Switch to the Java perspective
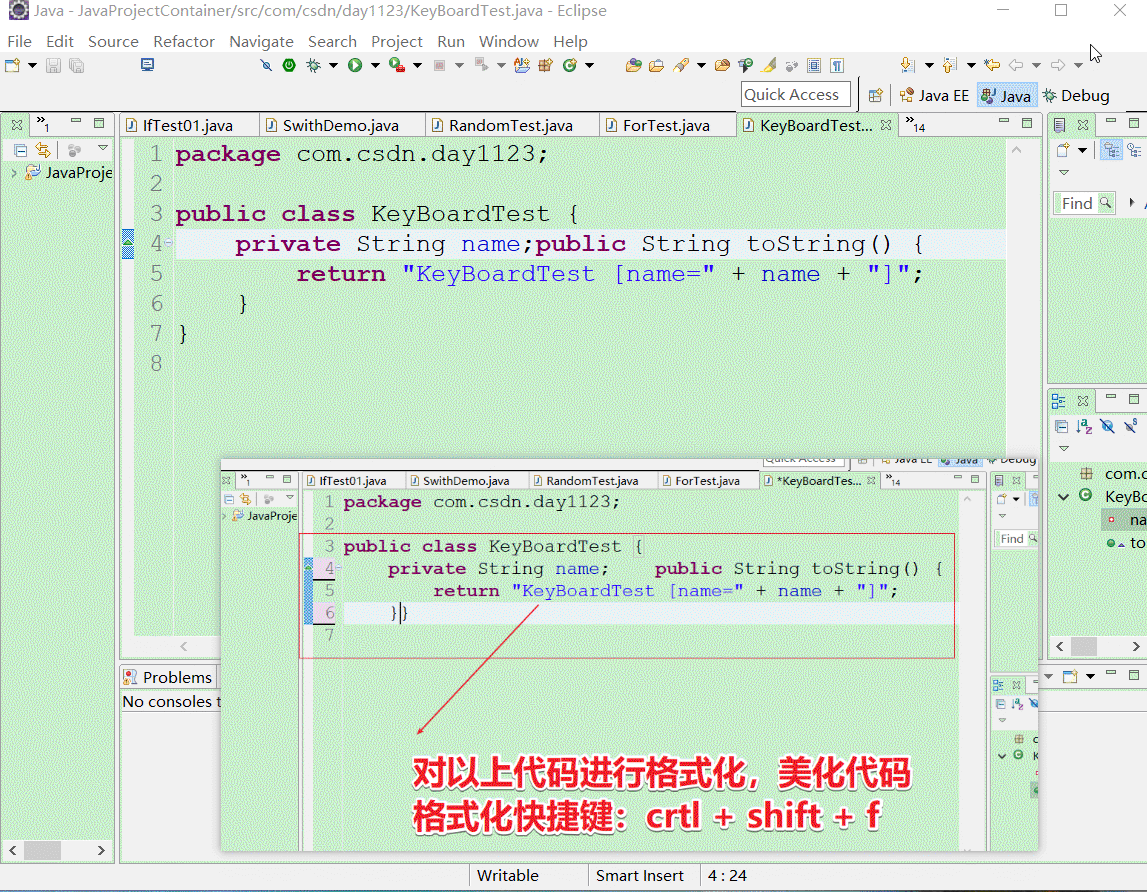This screenshot has height=892, width=1147. pyautogui.click(x=1007, y=96)
